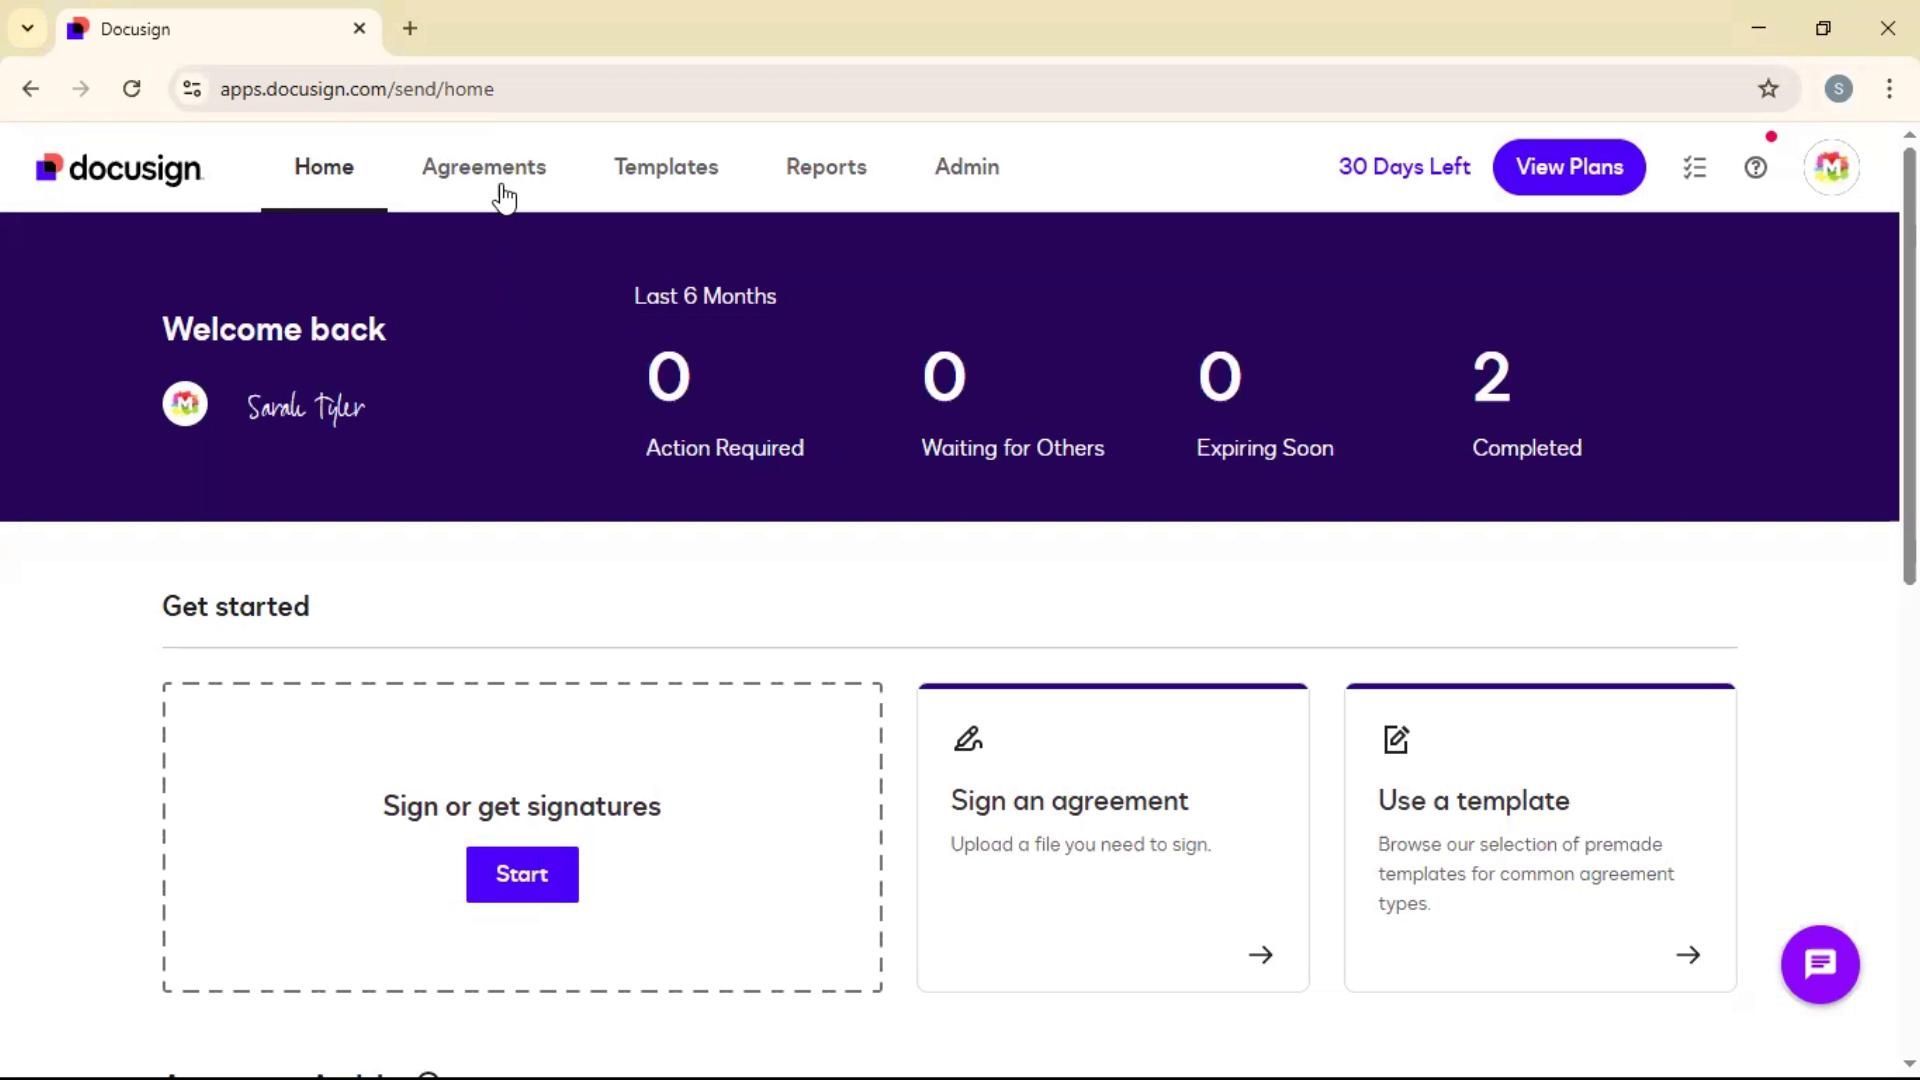Open the checklist tasks icon

tap(1694, 168)
